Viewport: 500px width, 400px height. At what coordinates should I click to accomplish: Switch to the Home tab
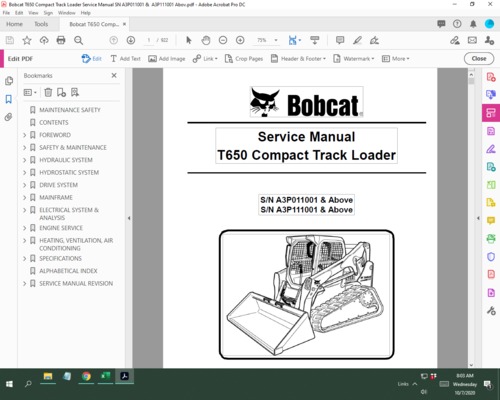pyautogui.click(x=14, y=24)
